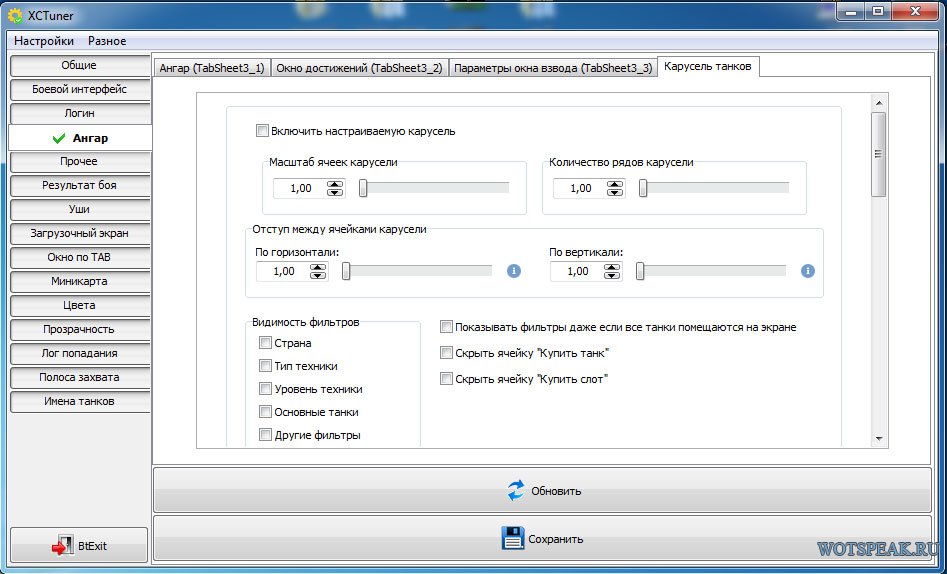
Task: Click the floppy disk save icon
Action: (x=512, y=538)
